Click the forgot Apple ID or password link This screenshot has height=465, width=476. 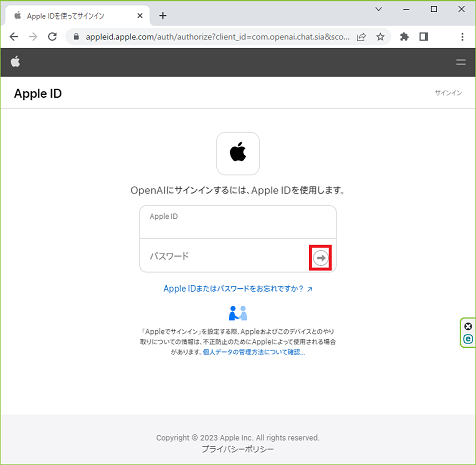238,289
